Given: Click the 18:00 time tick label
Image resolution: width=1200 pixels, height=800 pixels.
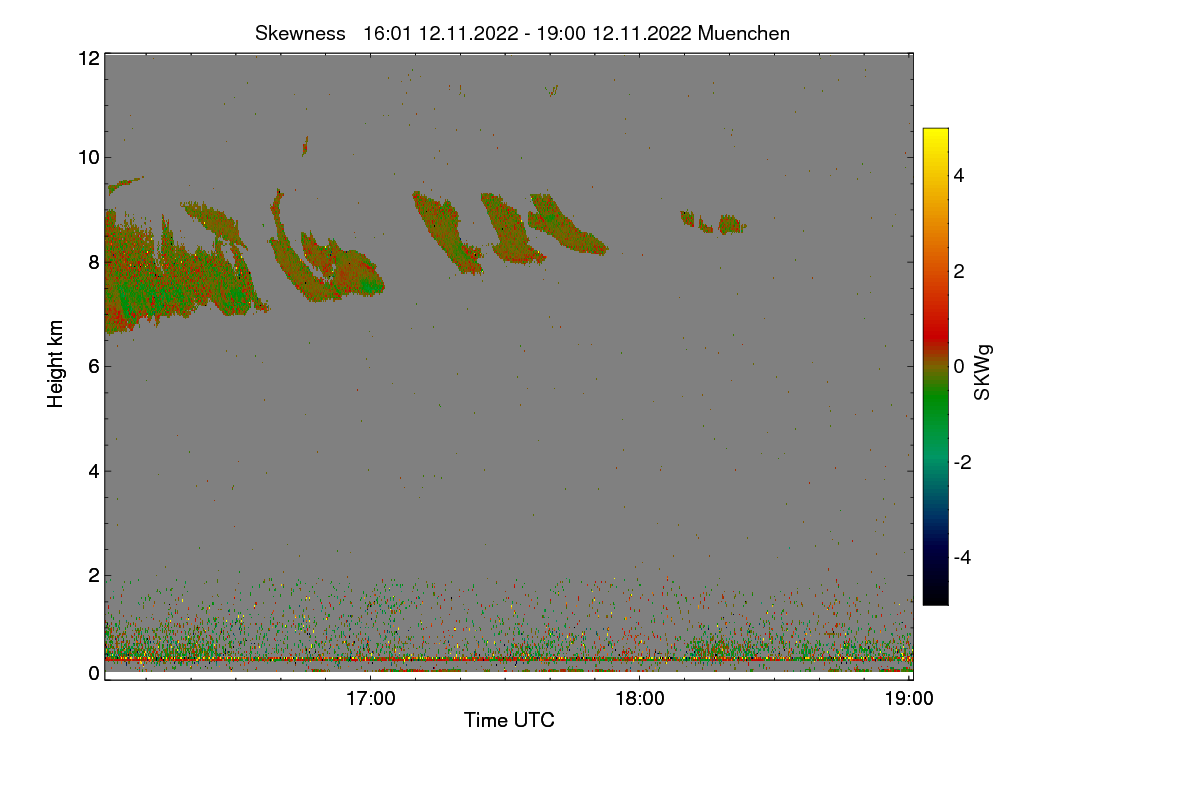Looking at the screenshot, I should tap(640, 699).
